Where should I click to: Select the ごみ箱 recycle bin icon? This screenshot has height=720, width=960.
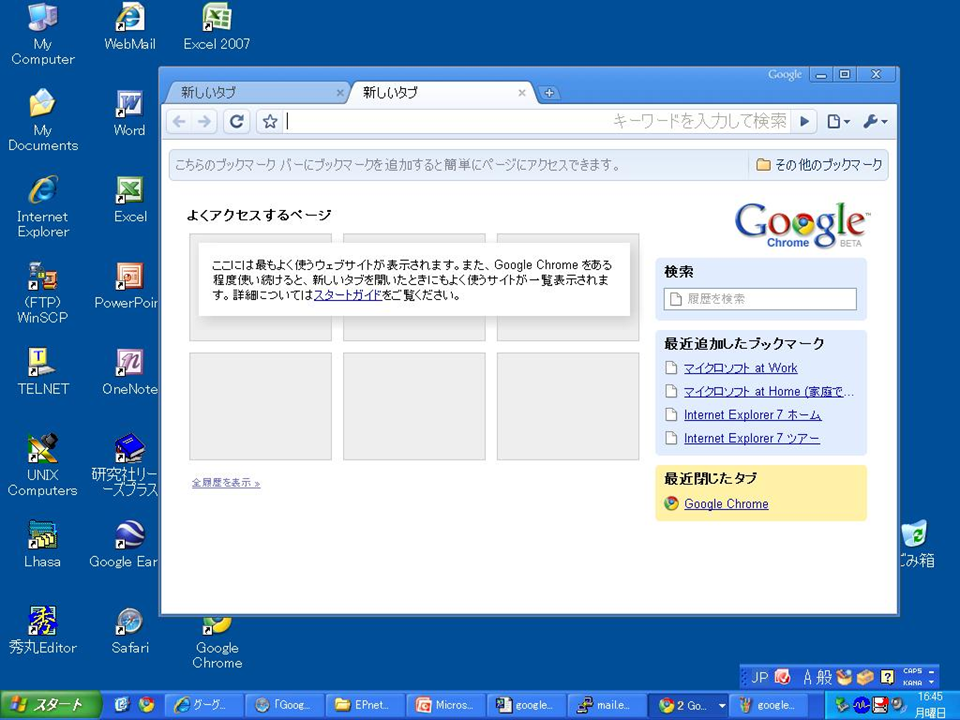[x=917, y=544]
